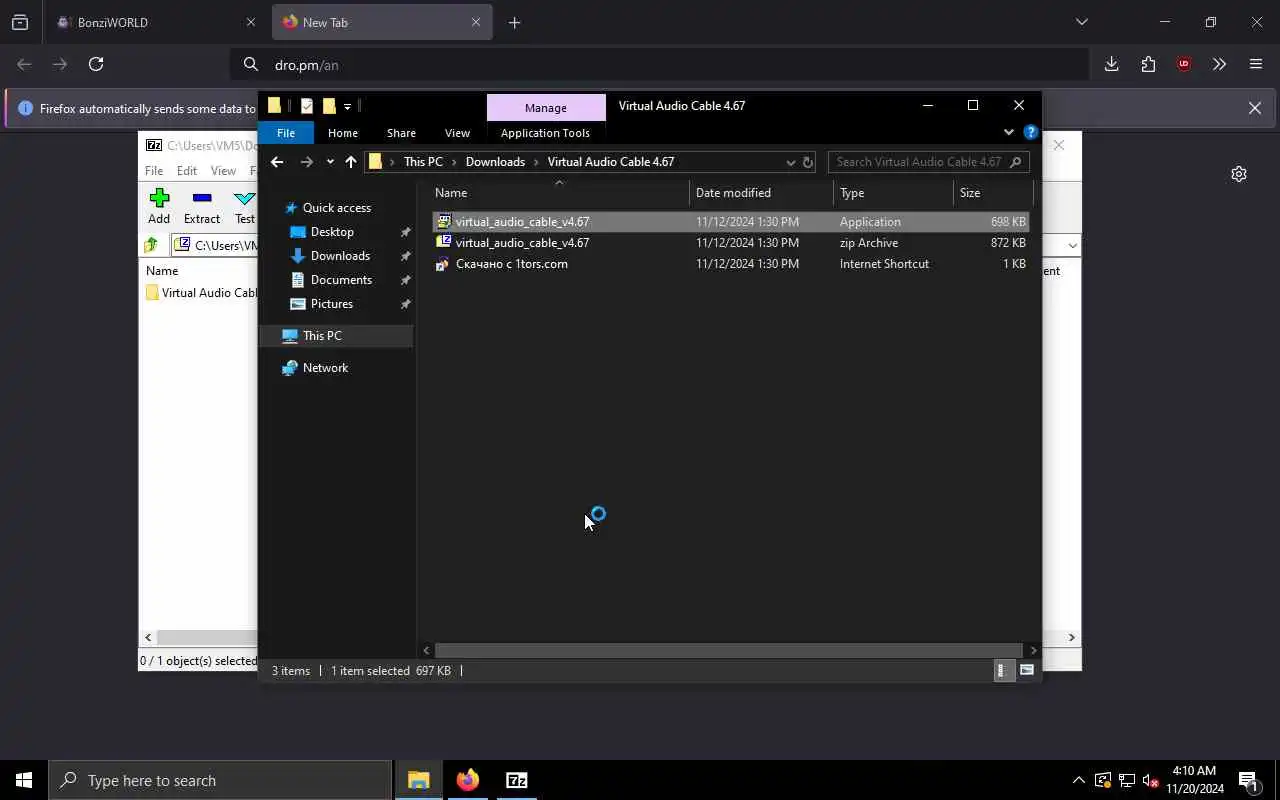This screenshot has width=1280, height=800.
Task: Sort files by Date modified column
Action: [733, 193]
